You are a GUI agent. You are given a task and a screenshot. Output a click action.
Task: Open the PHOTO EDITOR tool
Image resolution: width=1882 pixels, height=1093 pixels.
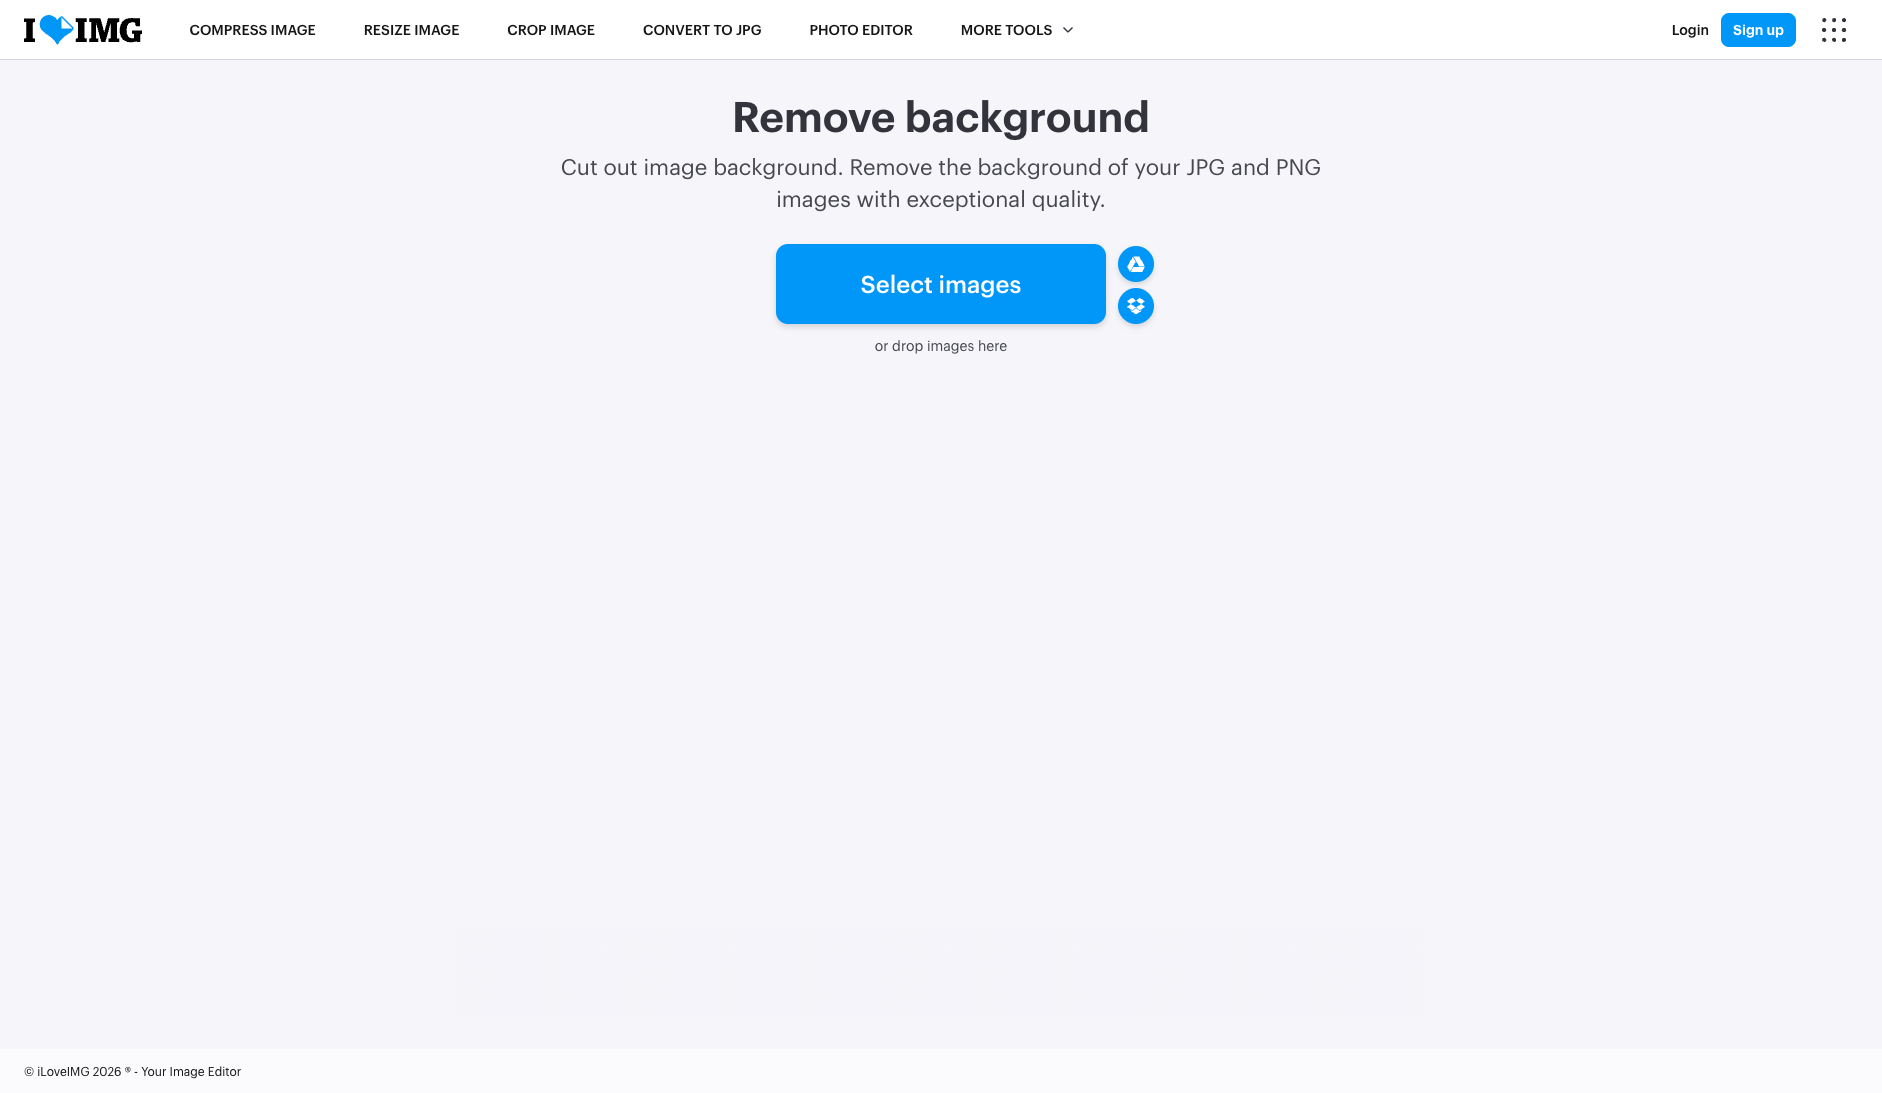[861, 30]
